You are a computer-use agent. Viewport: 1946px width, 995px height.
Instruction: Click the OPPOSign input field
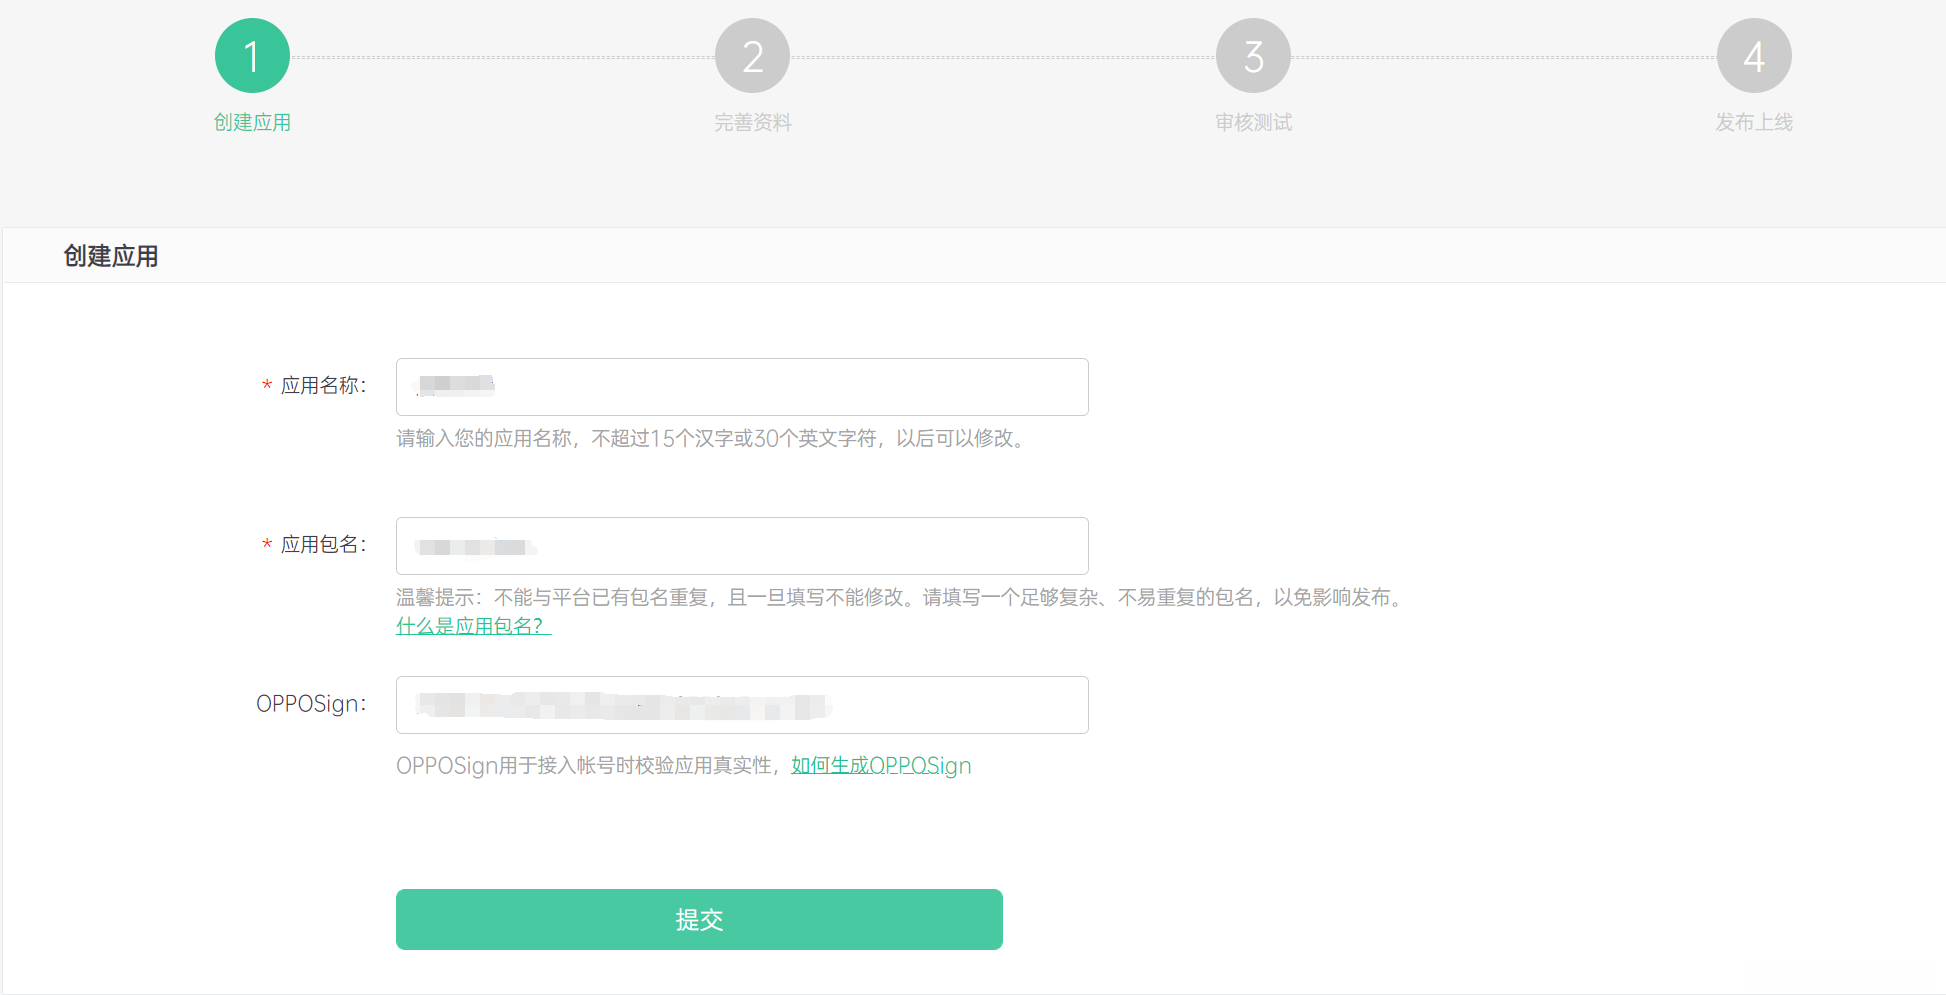pyautogui.click(x=741, y=705)
